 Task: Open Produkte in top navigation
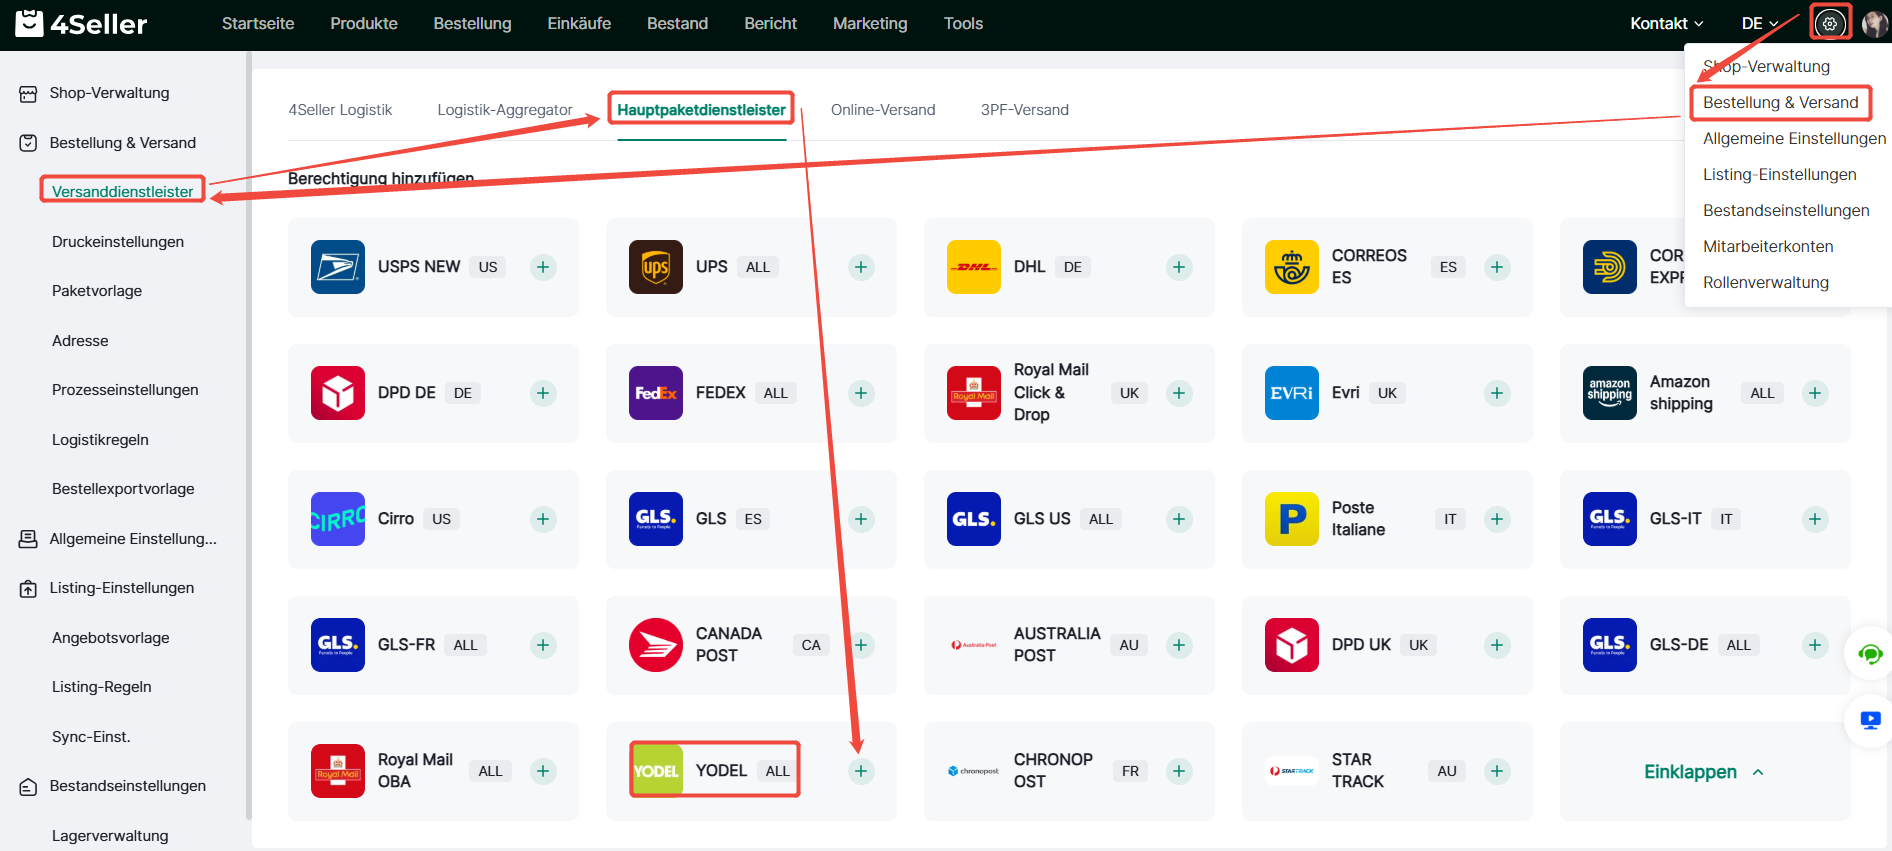pyautogui.click(x=364, y=23)
